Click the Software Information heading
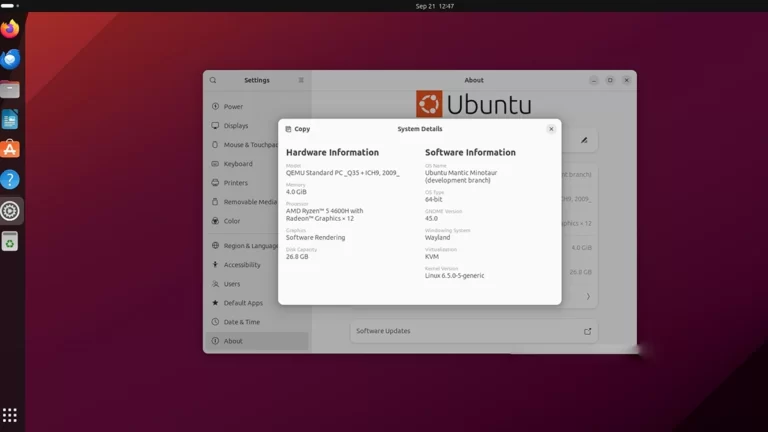The height and width of the screenshot is (432, 768). point(470,152)
